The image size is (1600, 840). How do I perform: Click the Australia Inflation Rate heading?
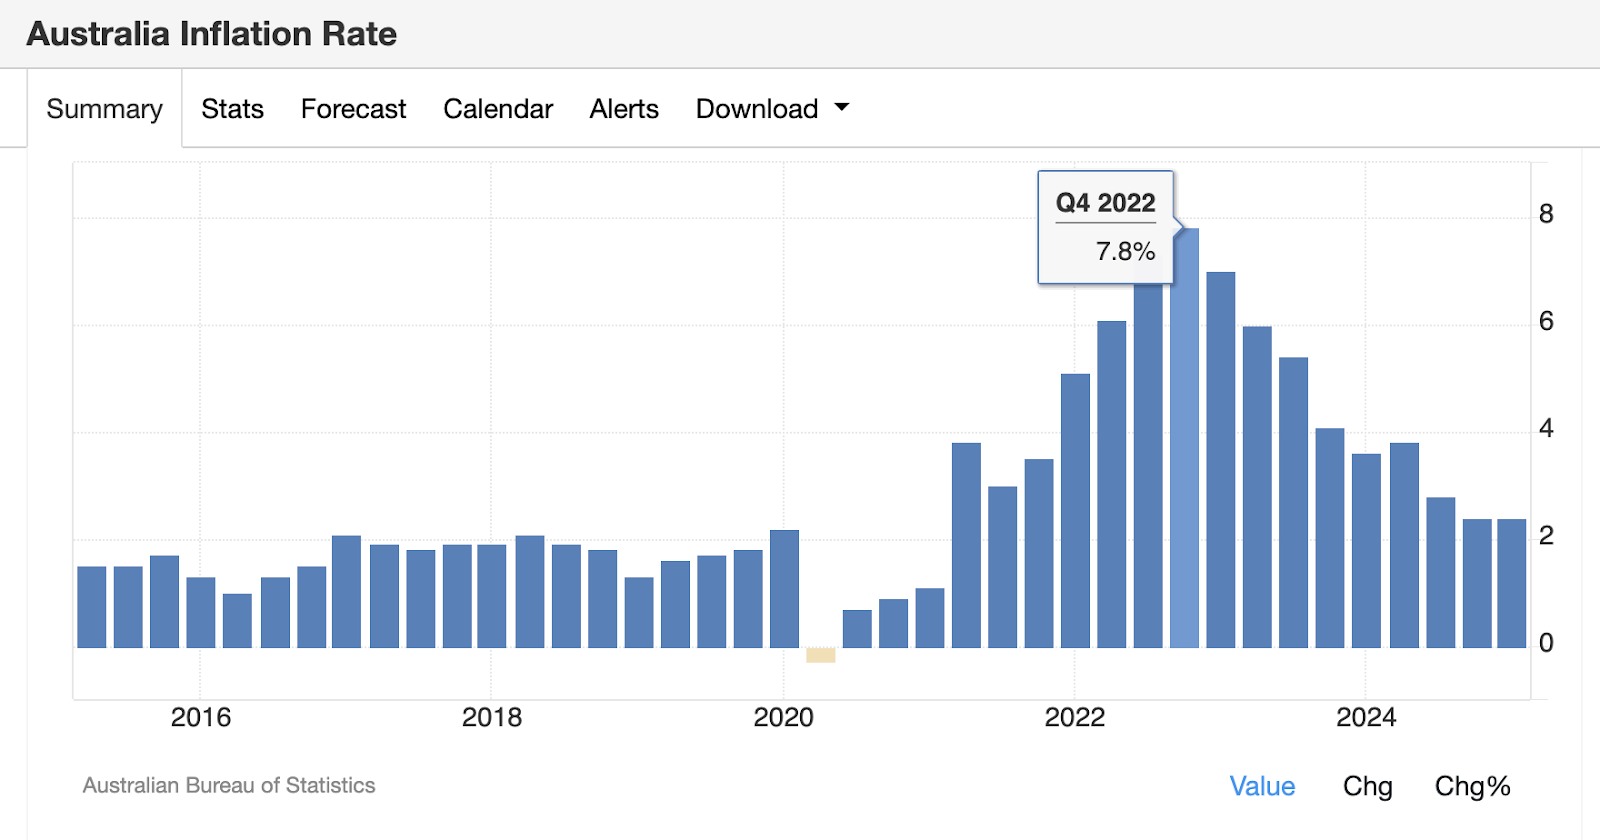point(212,34)
